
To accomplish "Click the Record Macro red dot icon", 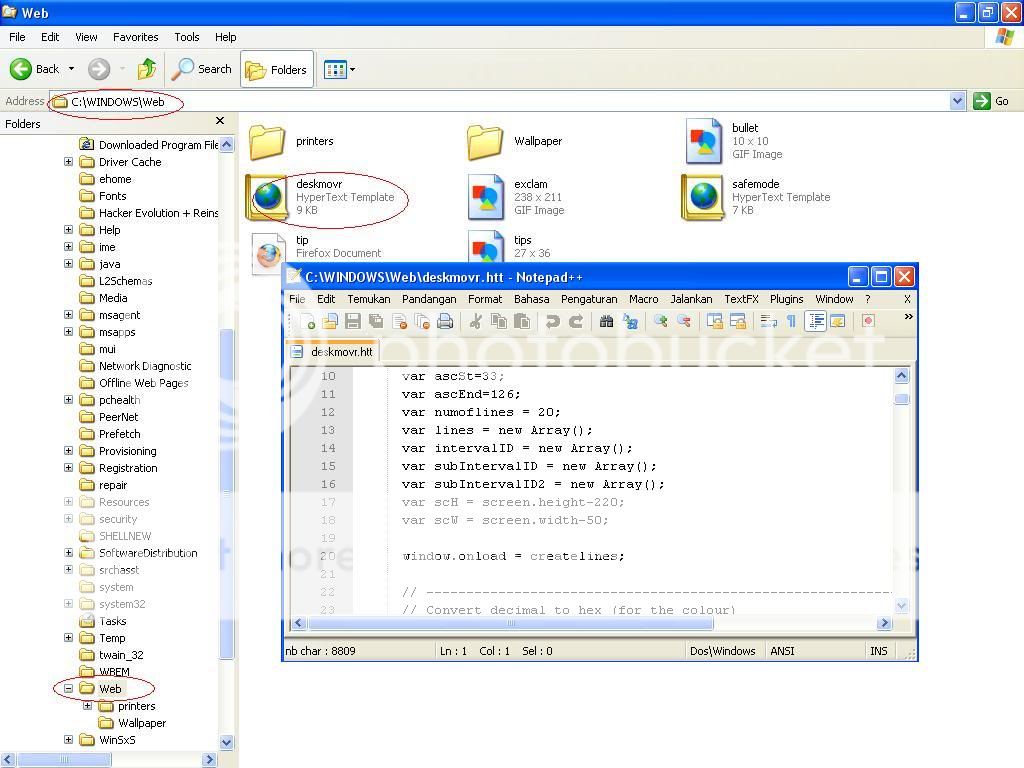I will [868, 321].
